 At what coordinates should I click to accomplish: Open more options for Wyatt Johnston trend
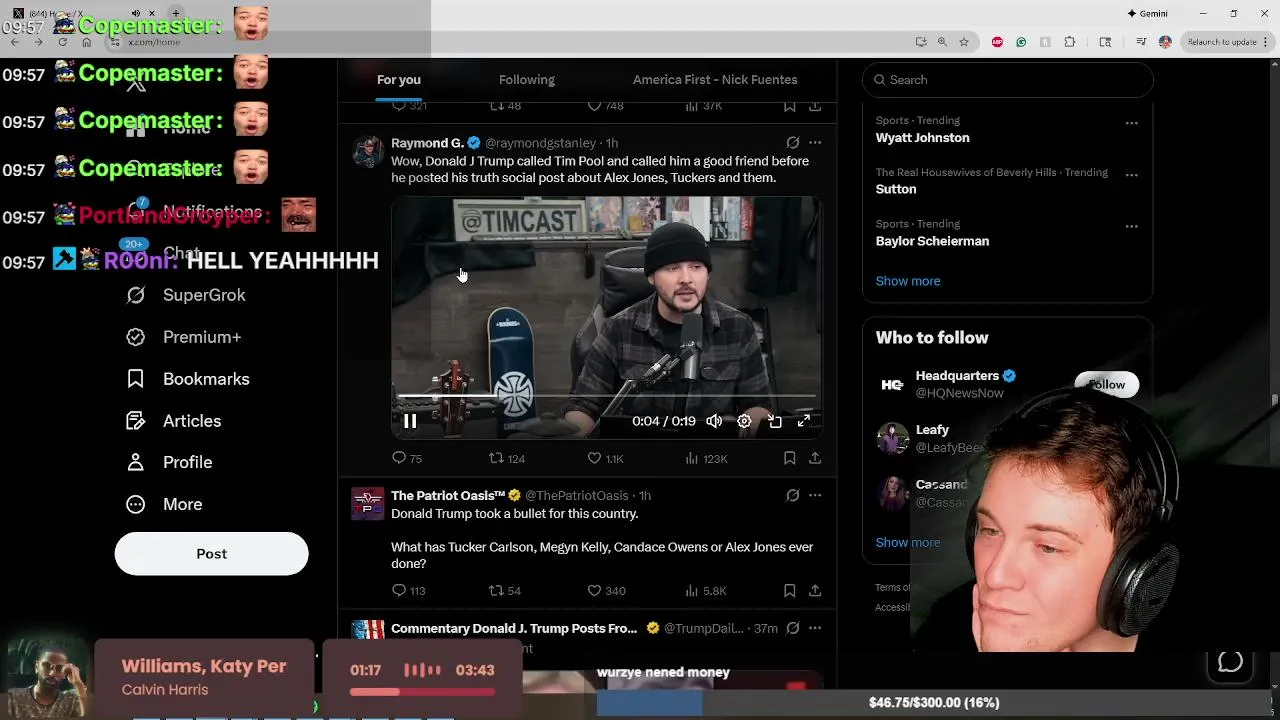tap(1132, 123)
